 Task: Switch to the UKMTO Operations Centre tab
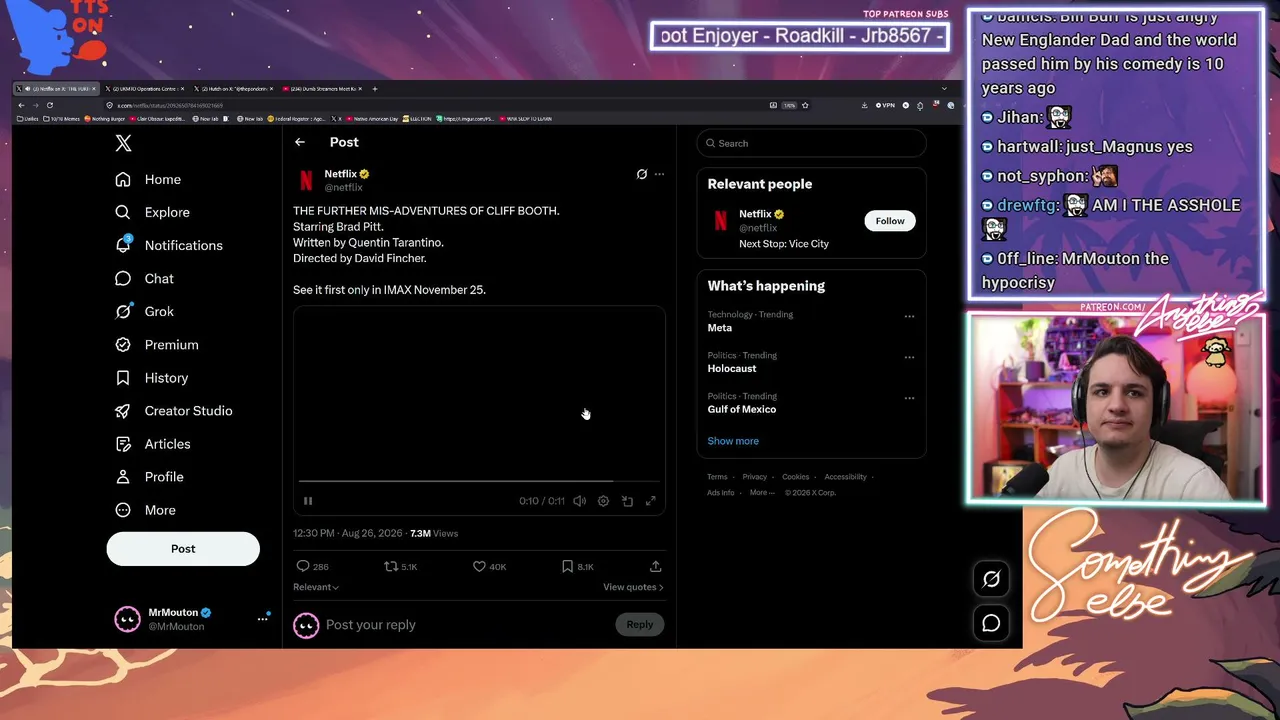coord(144,89)
